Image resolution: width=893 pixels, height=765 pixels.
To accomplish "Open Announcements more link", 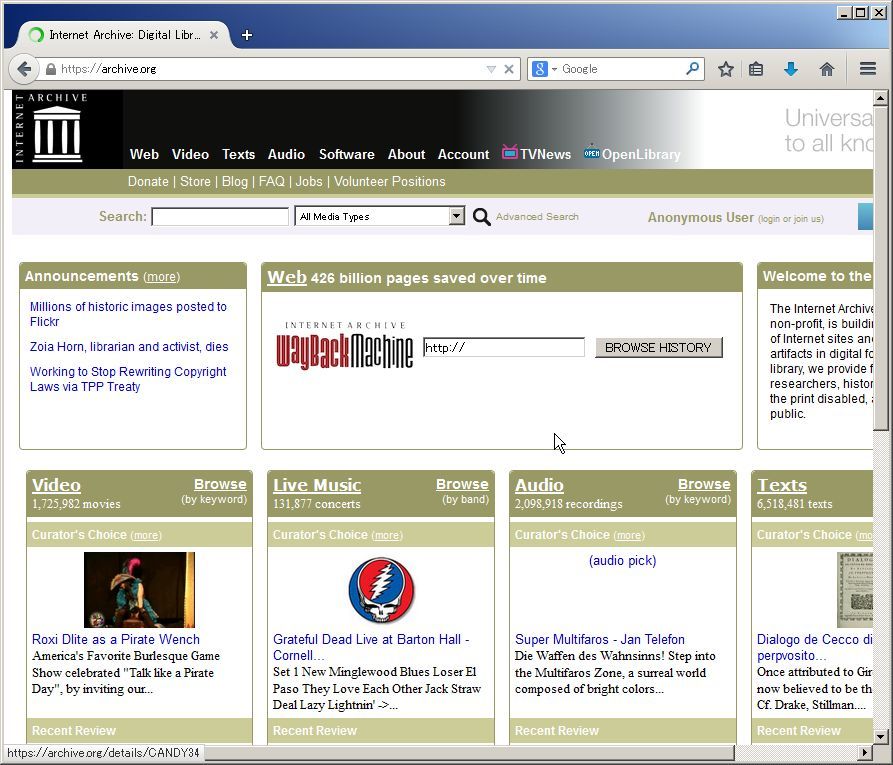I will pos(162,277).
